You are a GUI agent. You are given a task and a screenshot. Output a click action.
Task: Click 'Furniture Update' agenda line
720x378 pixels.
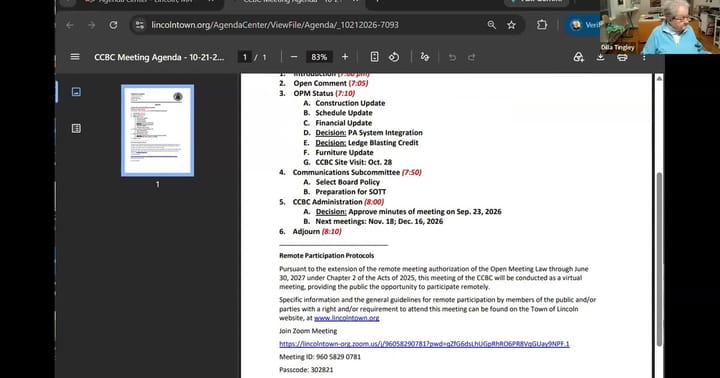click(x=344, y=152)
